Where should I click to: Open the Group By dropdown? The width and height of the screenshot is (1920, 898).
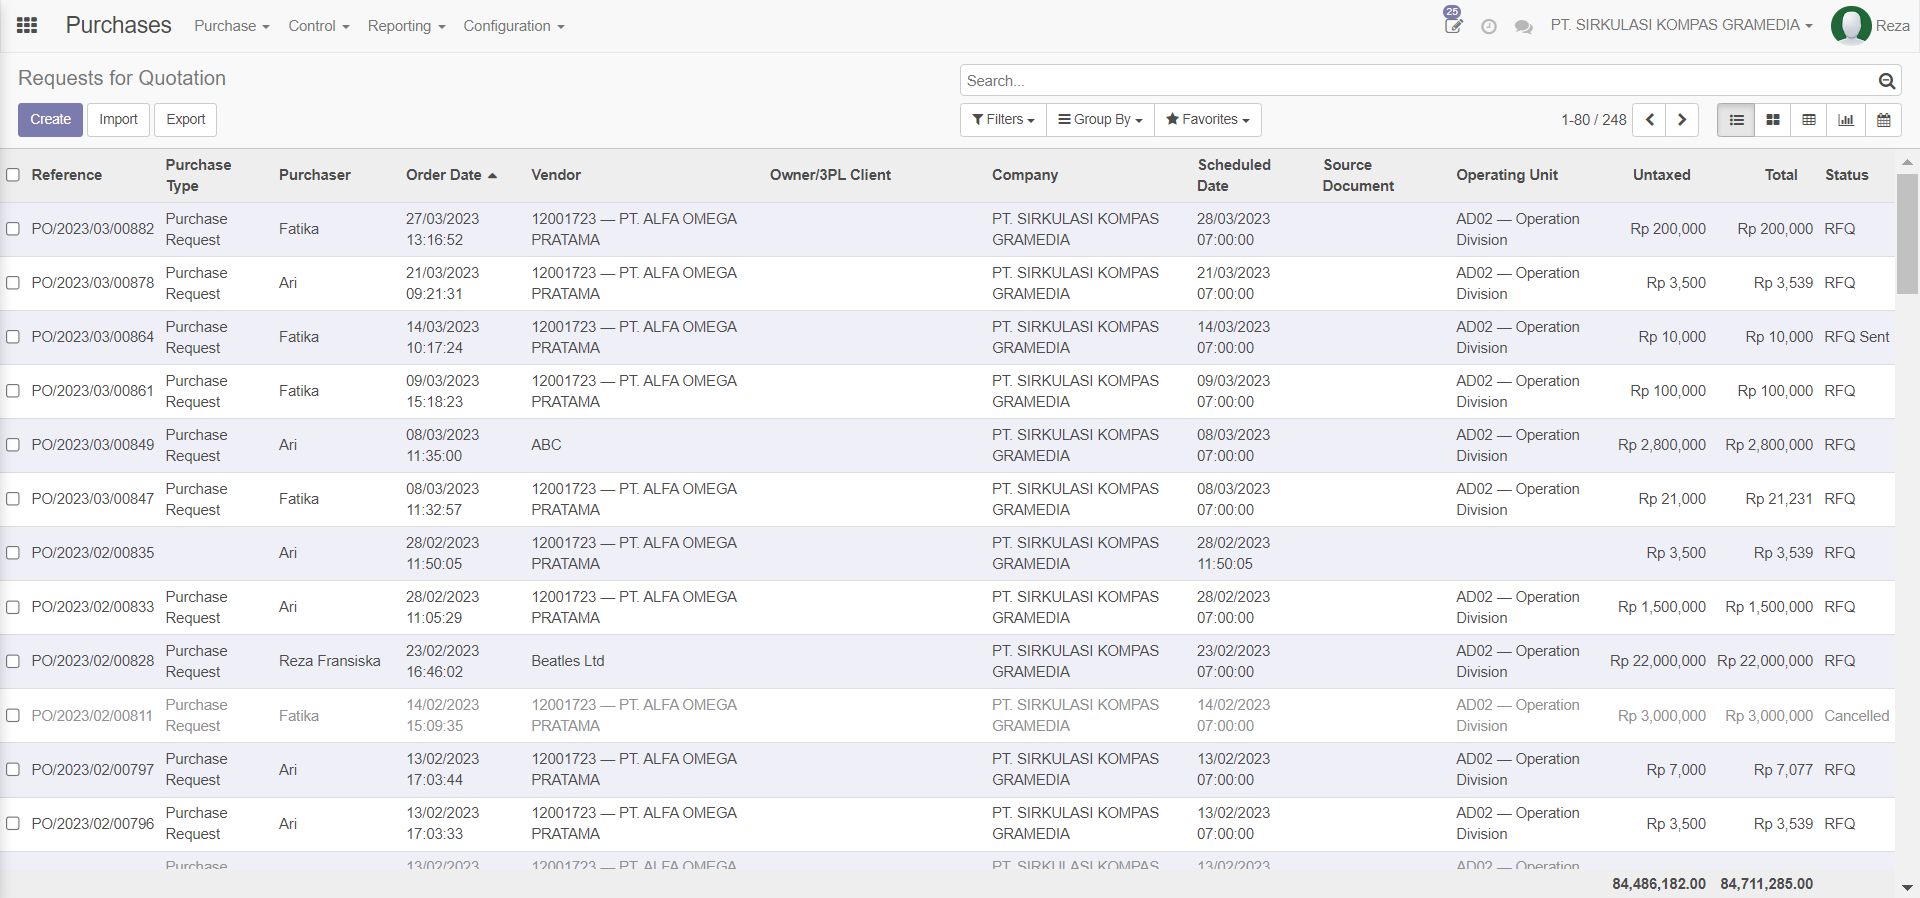pyautogui.click(x=1100, y=120)
